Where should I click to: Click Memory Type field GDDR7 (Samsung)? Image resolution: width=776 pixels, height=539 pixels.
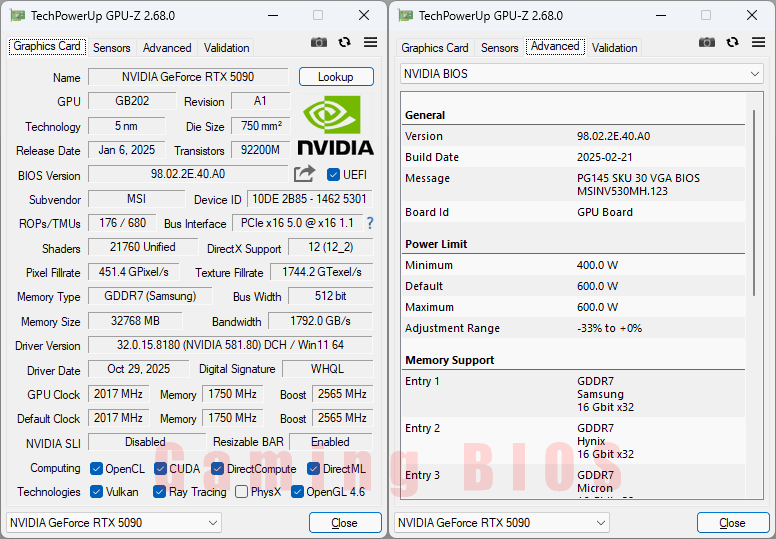click(150, 296)
